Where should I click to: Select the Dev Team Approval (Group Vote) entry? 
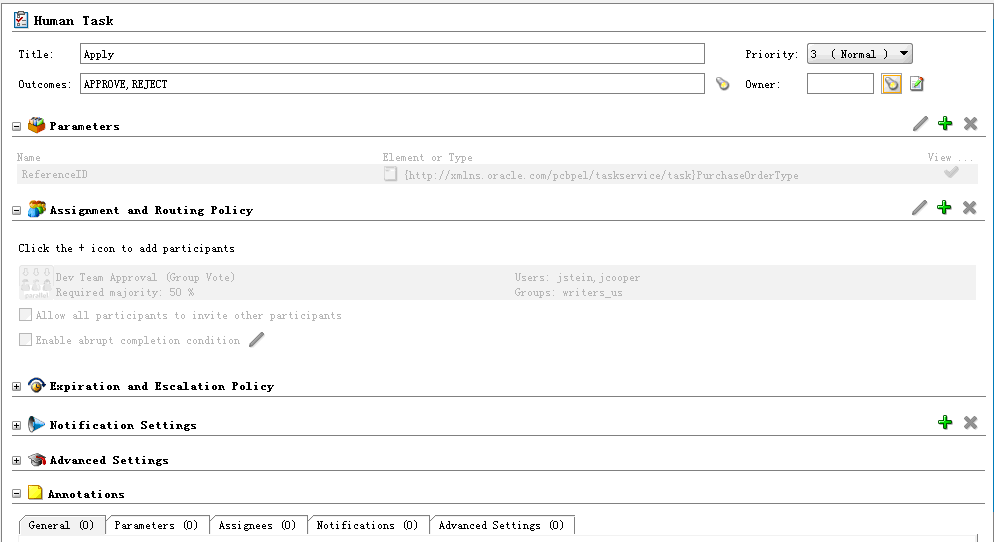pos(145,277)
